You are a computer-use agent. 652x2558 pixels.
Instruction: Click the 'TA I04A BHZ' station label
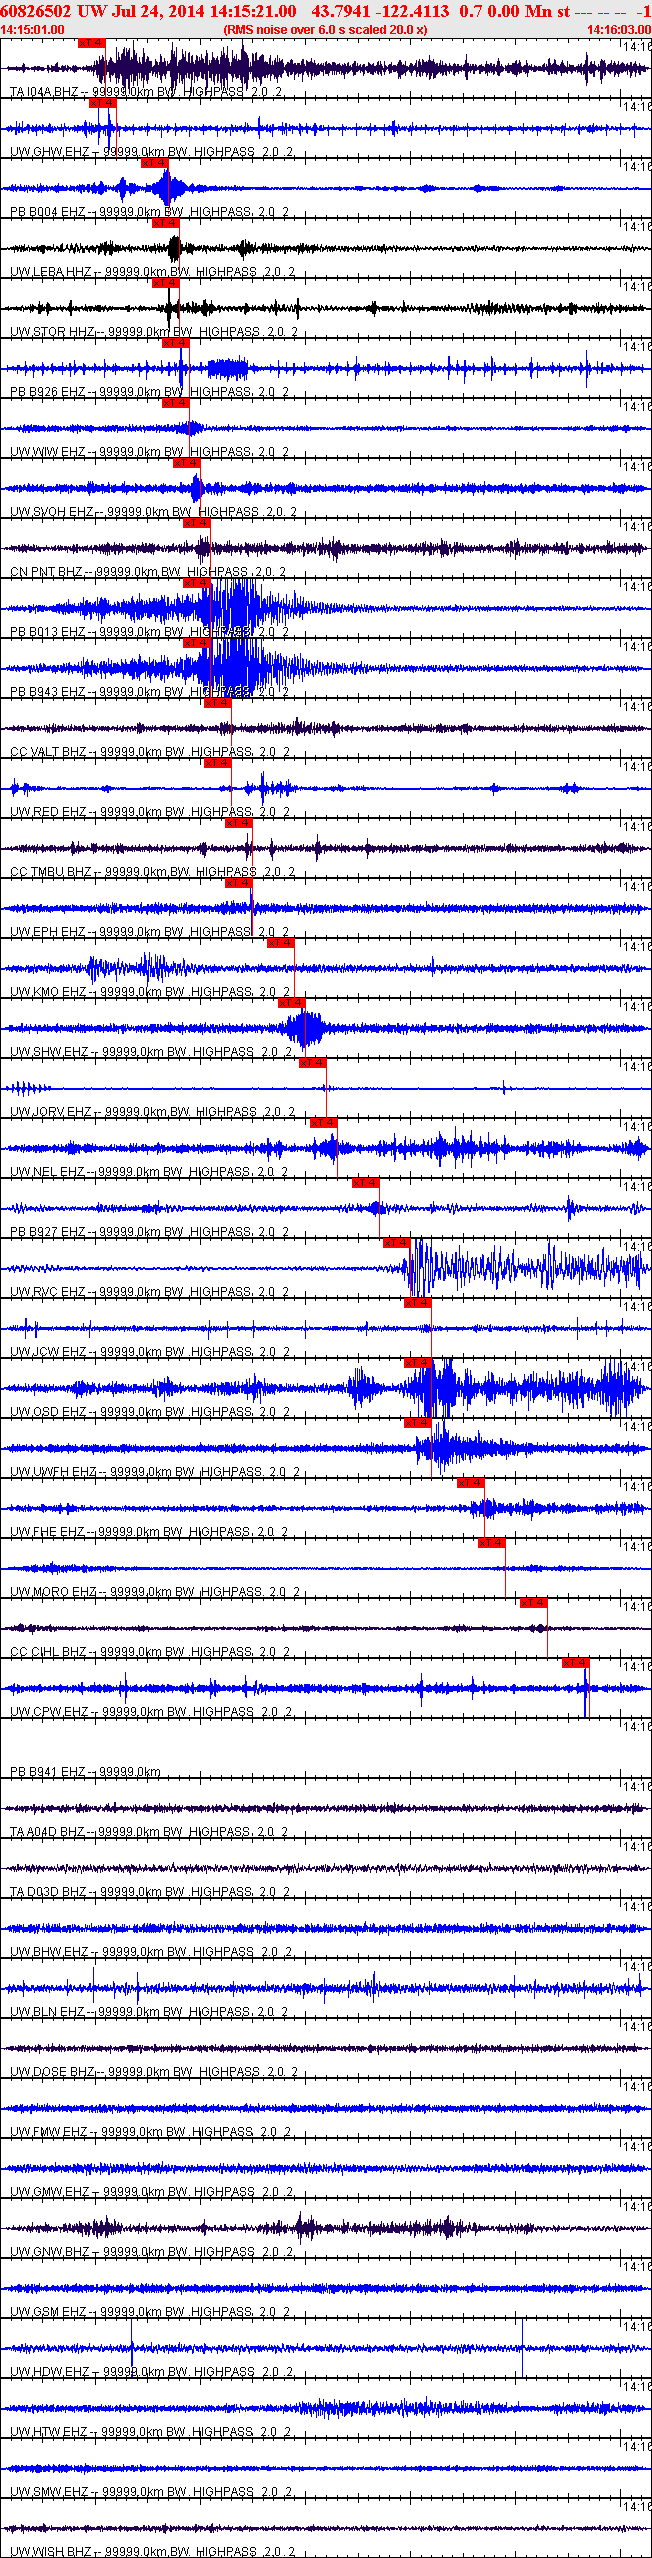(x=44, y=92)
